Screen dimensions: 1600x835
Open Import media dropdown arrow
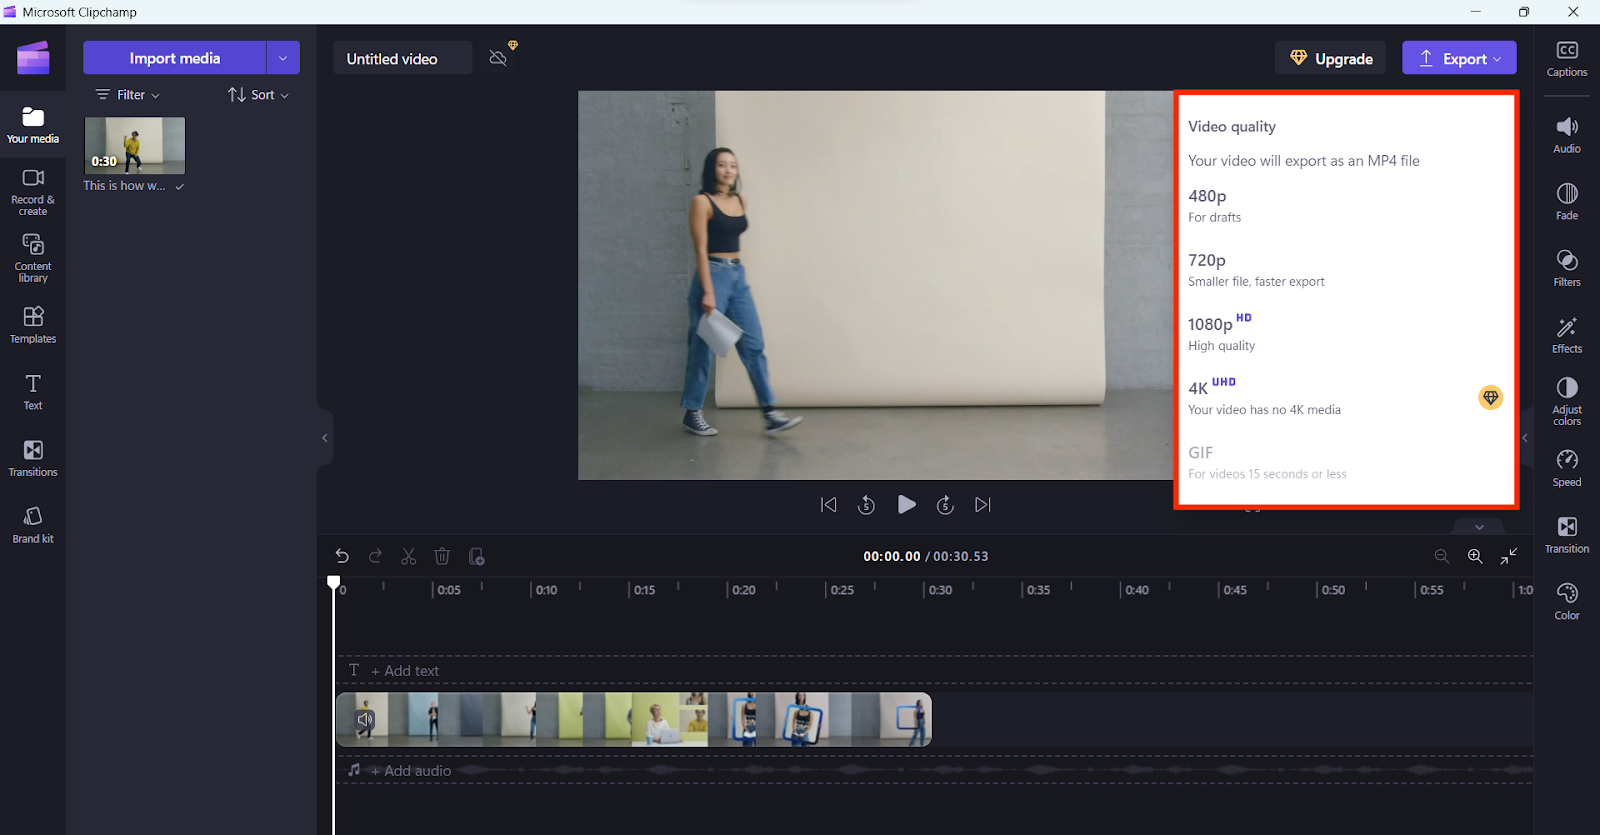coord(283,58)
